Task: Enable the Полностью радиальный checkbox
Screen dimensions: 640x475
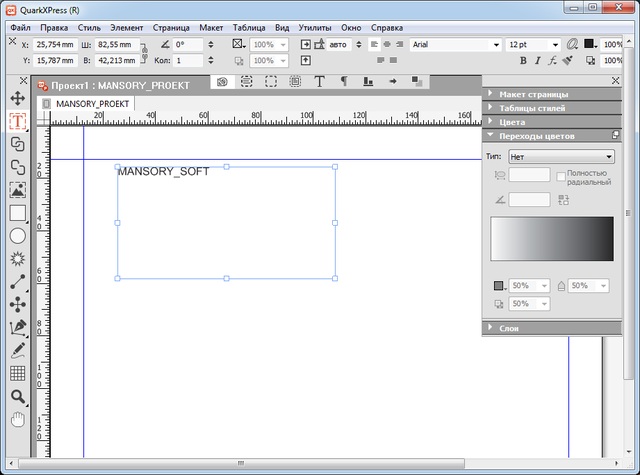Action: [x=561, y=175]
